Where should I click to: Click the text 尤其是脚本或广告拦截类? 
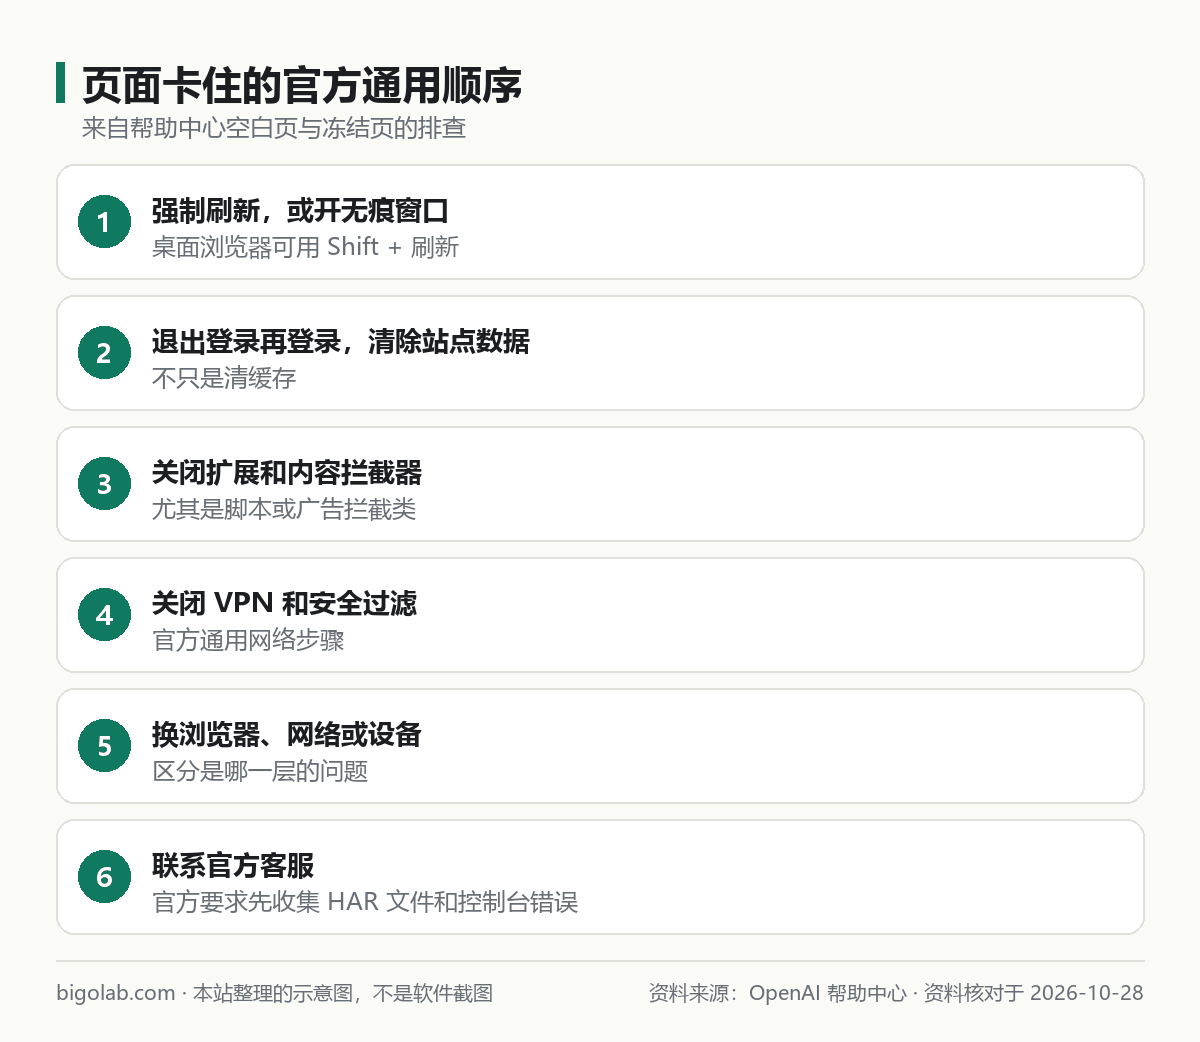click(x=284, y=509)
